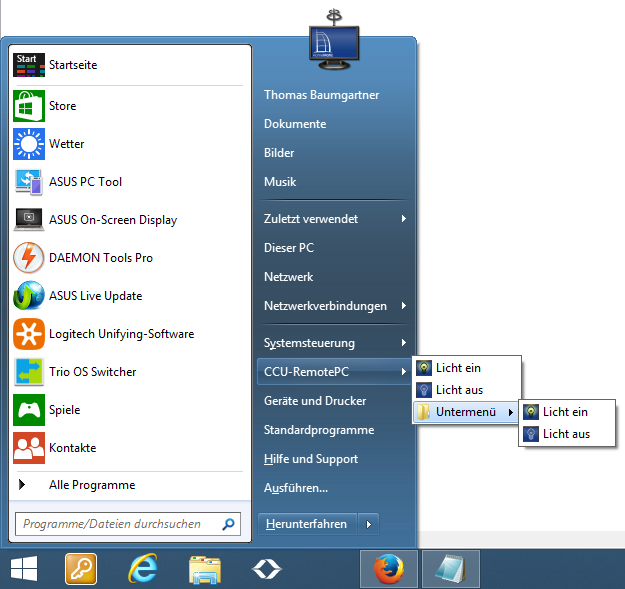Select CCU-RemotePC label
Screen dimensions: 625x589
(x=306, y=372)
